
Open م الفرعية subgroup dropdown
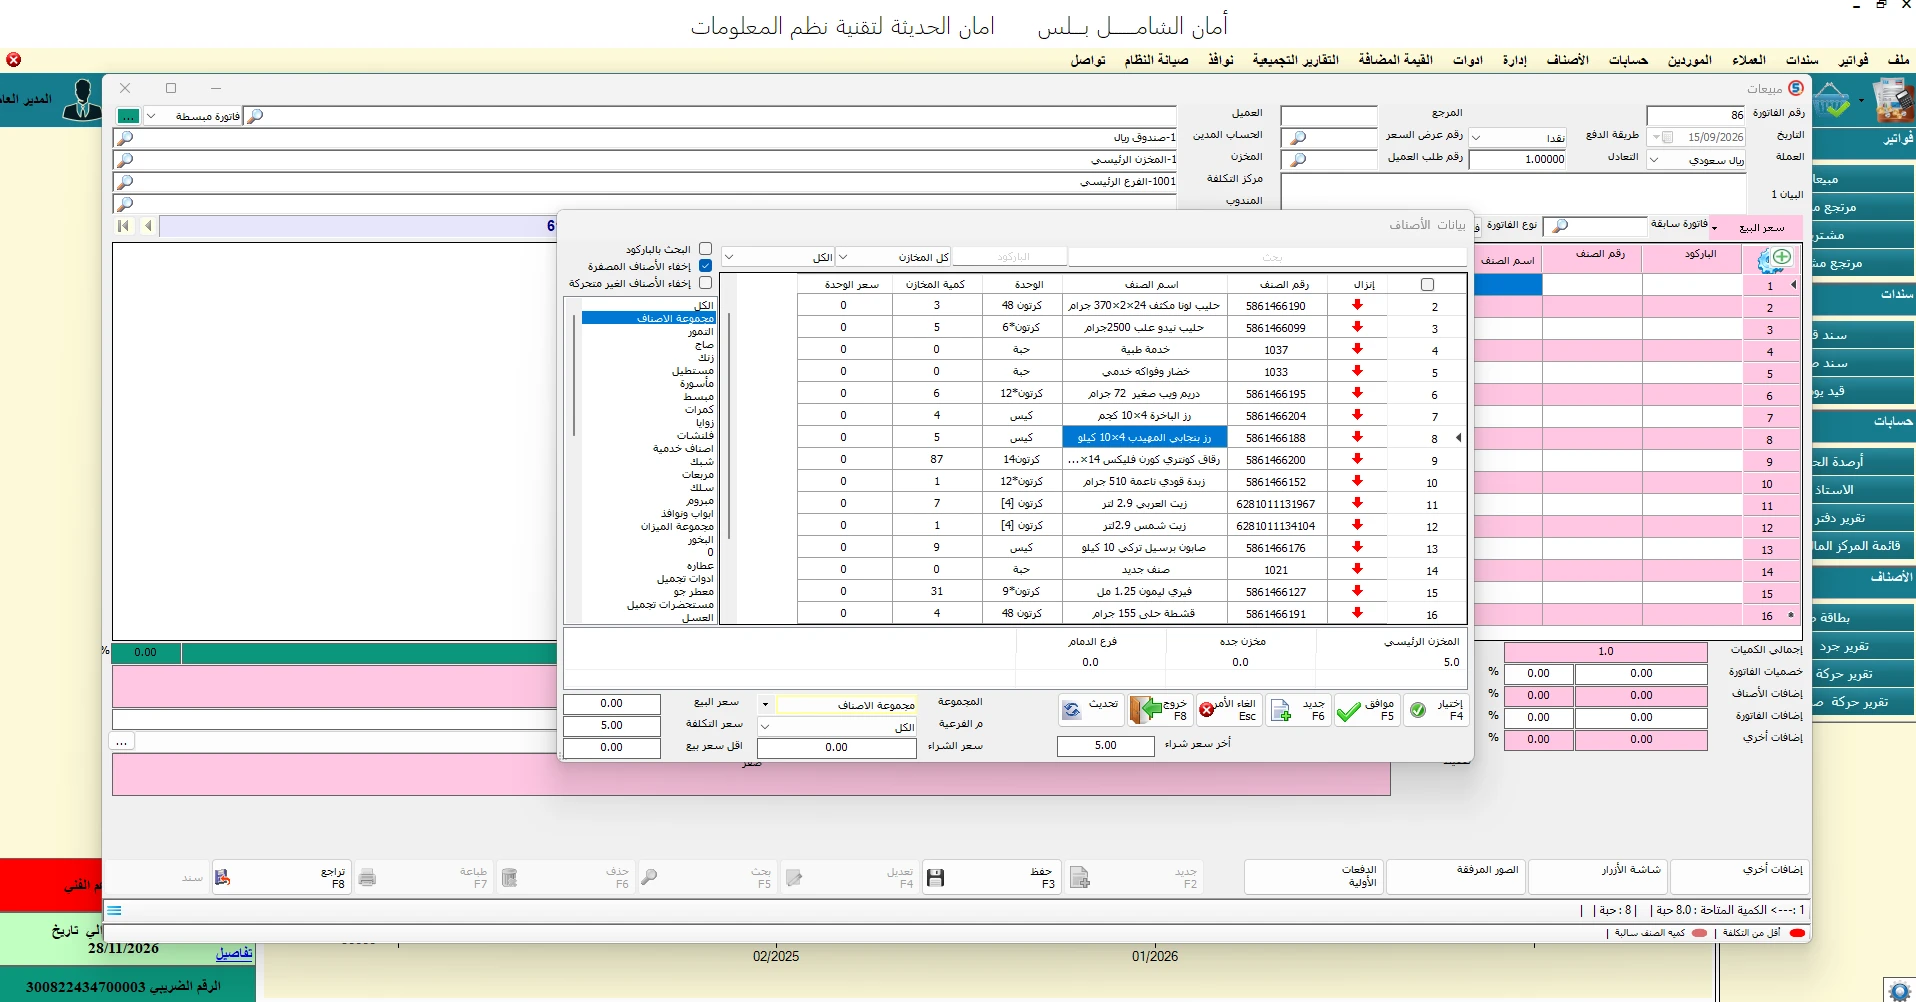765,727
